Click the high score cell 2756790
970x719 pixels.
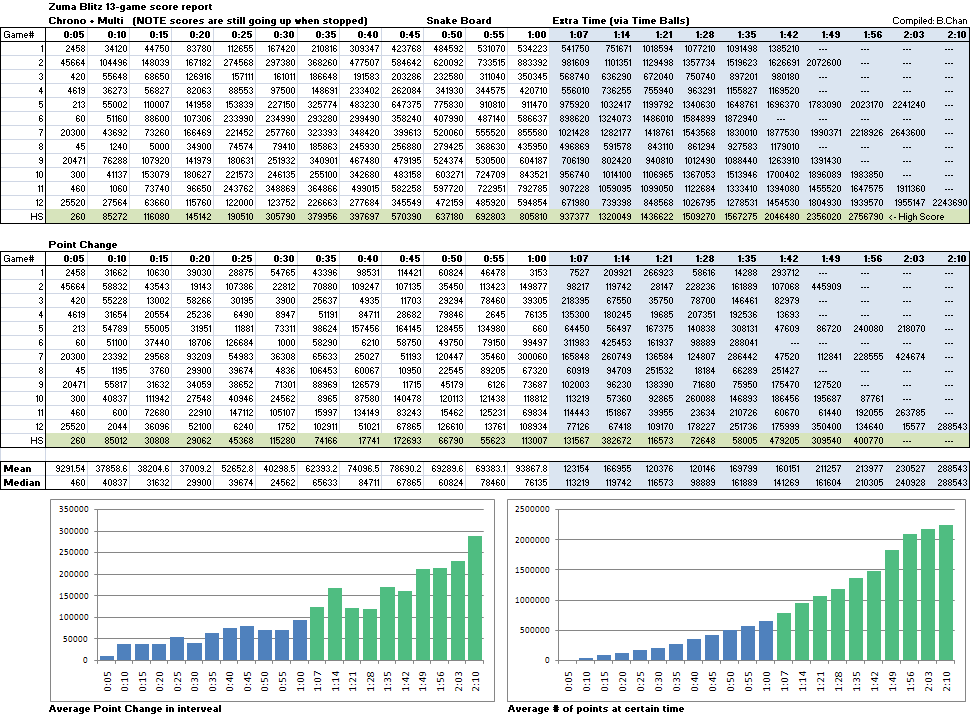pyautogui.click(x=865, y=217)
